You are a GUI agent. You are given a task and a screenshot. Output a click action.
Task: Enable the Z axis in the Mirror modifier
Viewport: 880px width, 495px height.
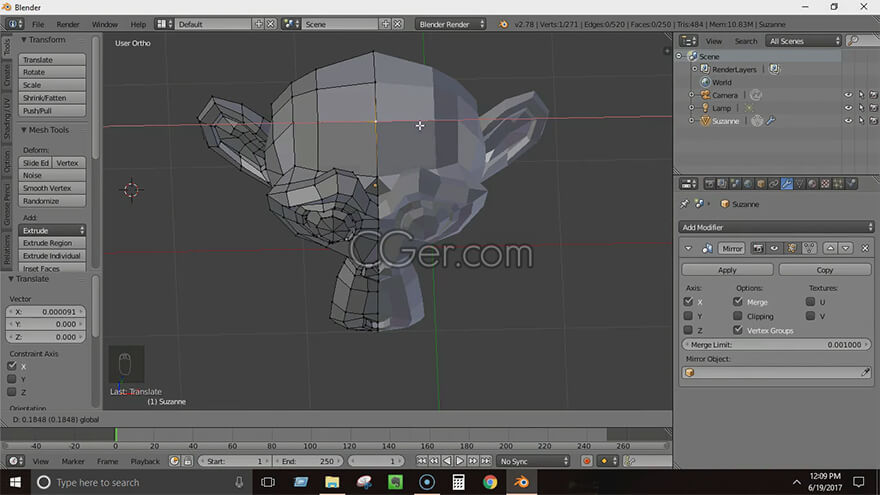[x=688, y=329]
